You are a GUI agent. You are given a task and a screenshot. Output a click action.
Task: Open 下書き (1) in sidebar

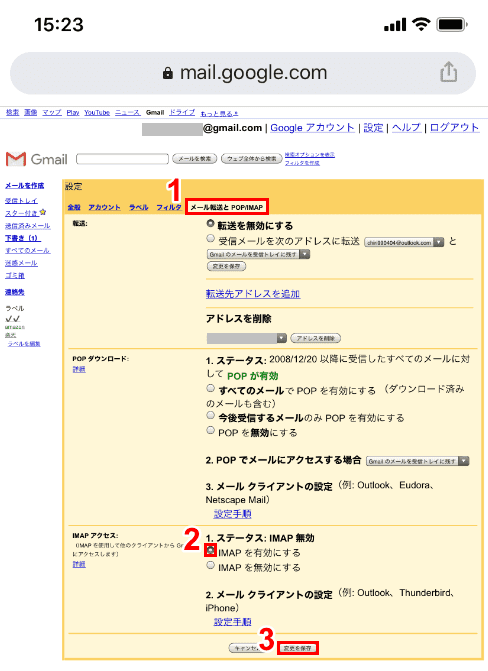point(23,238)
